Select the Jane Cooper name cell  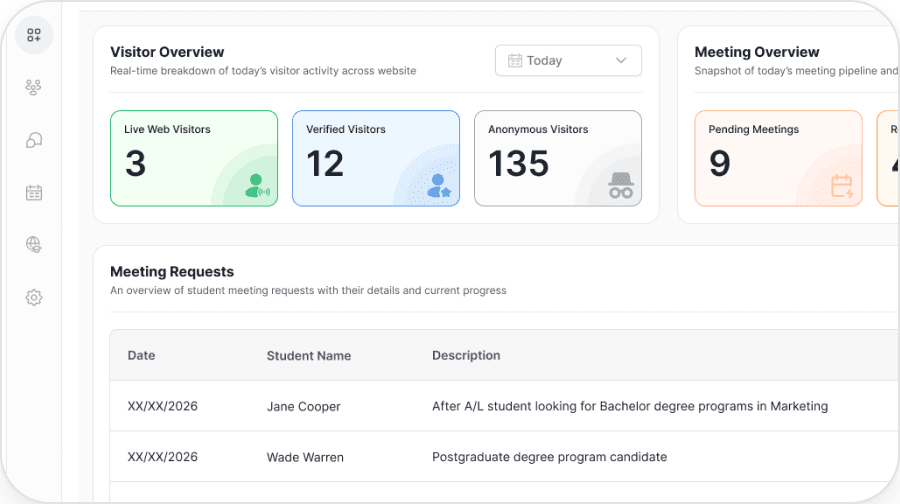point(304,406)
